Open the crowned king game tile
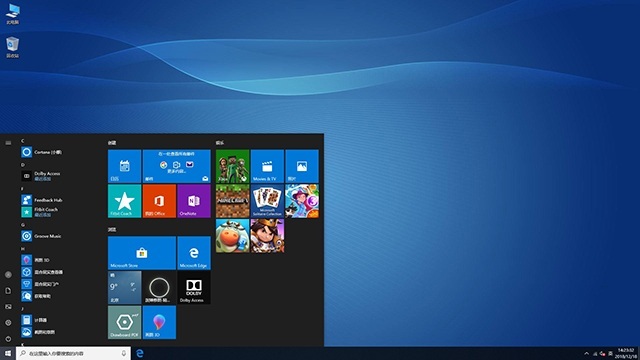Viewport: 640px width, 360px height. 267,236
